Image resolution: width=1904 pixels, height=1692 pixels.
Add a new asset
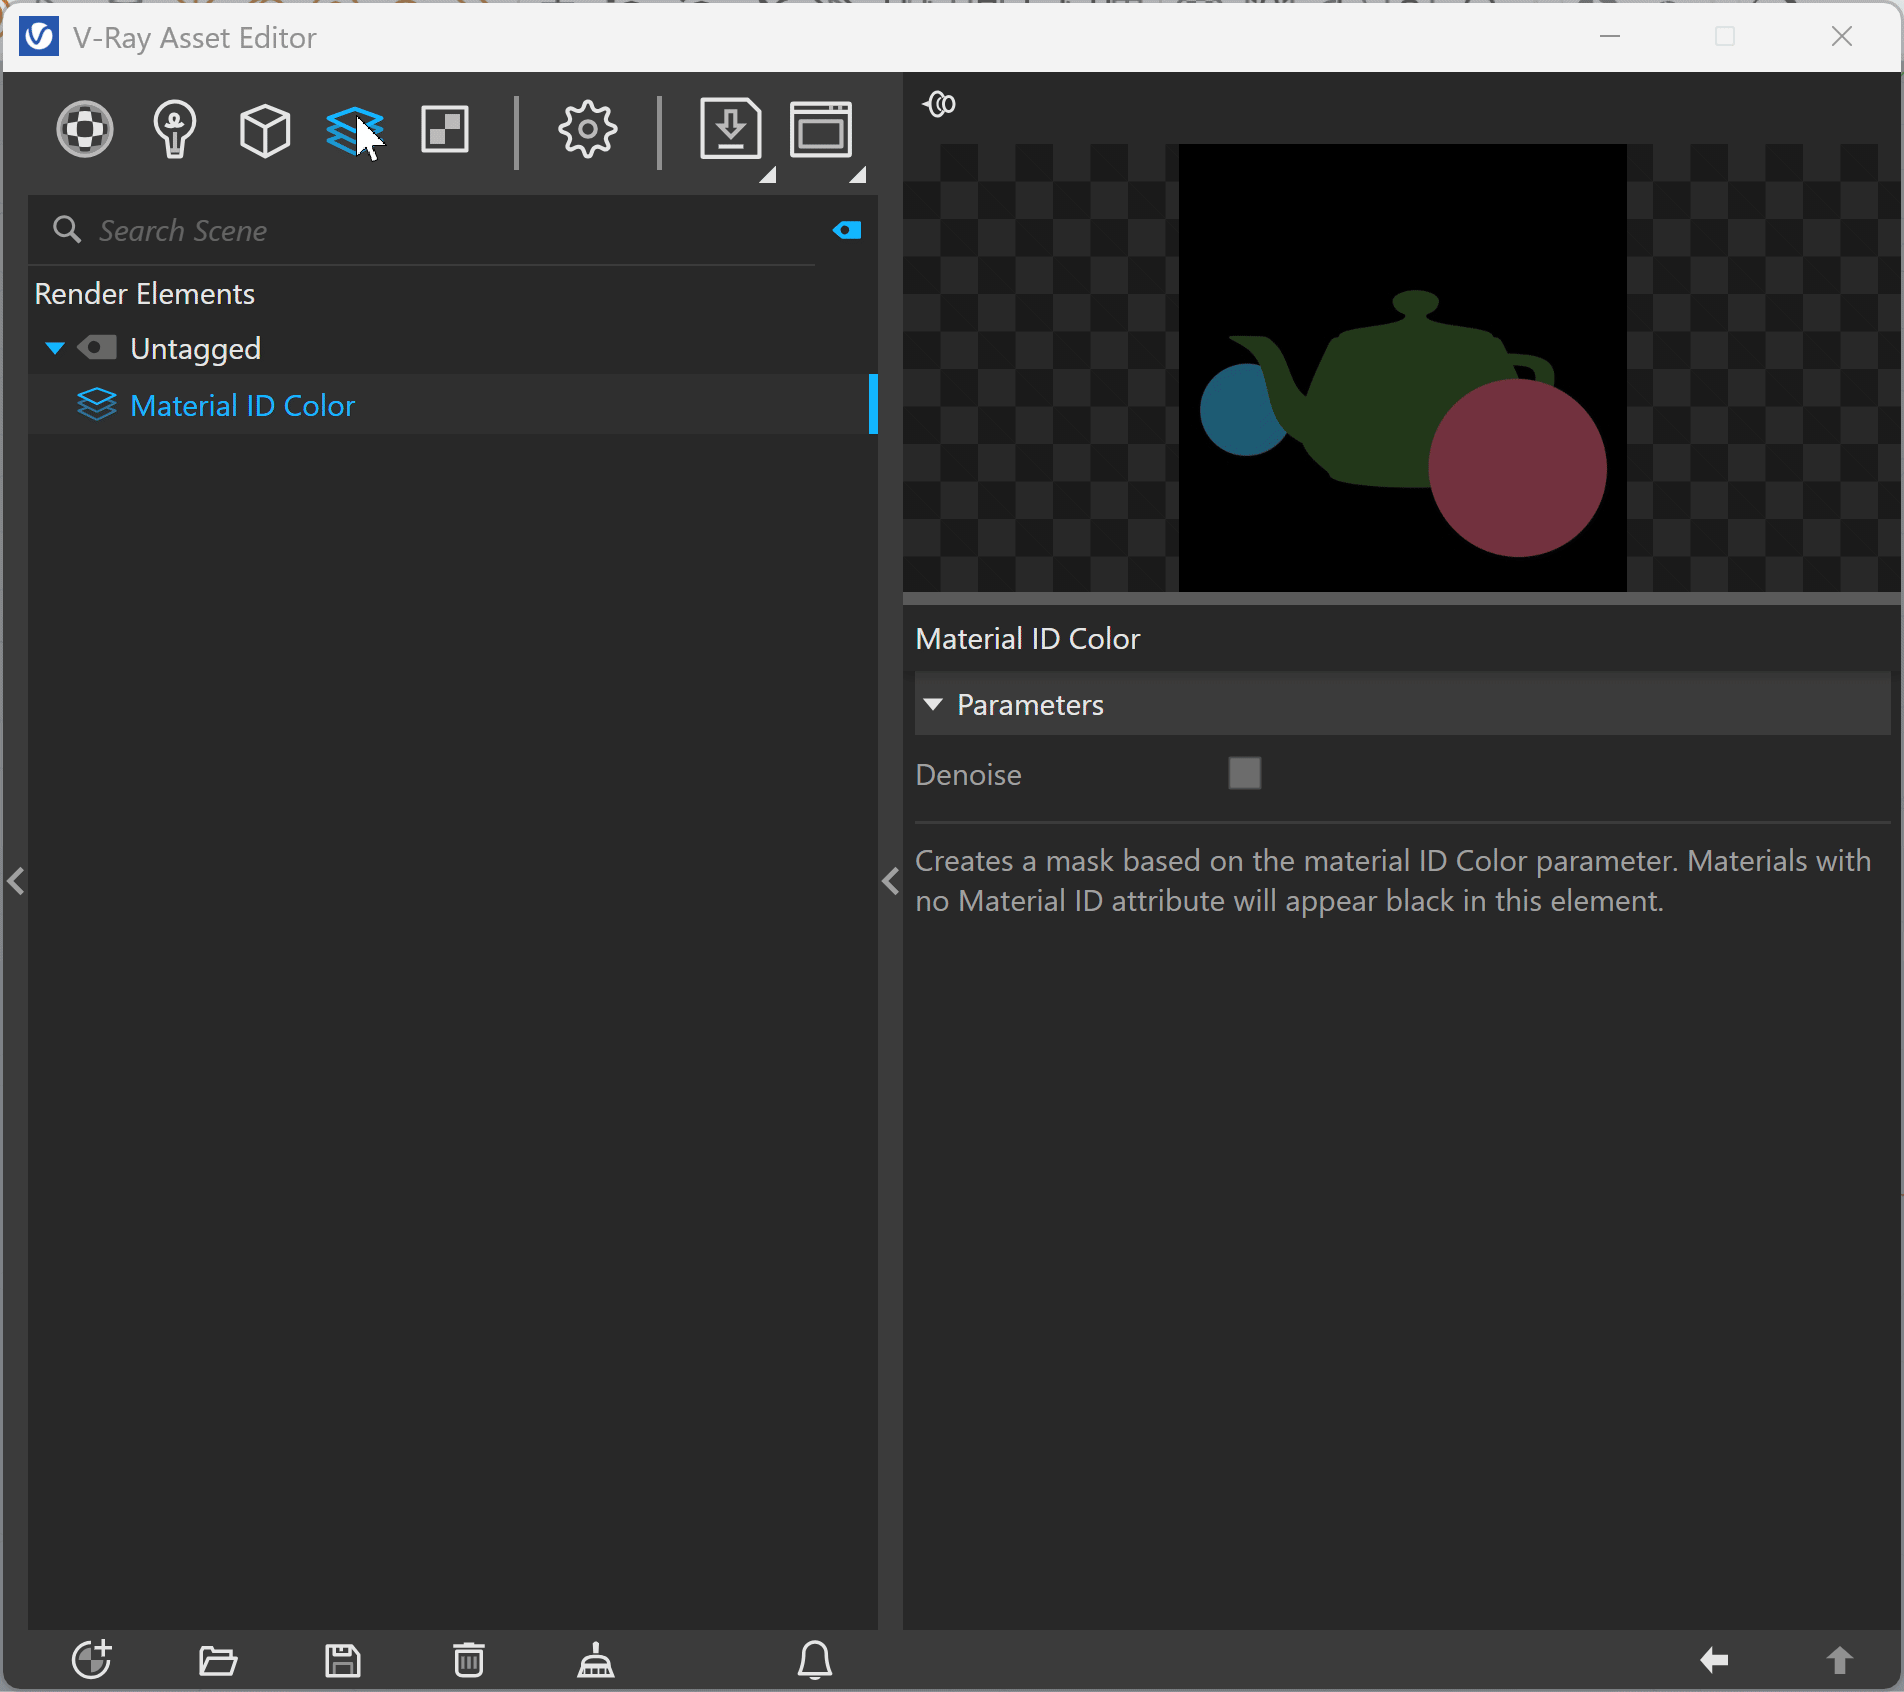(x=92, y=1660)
